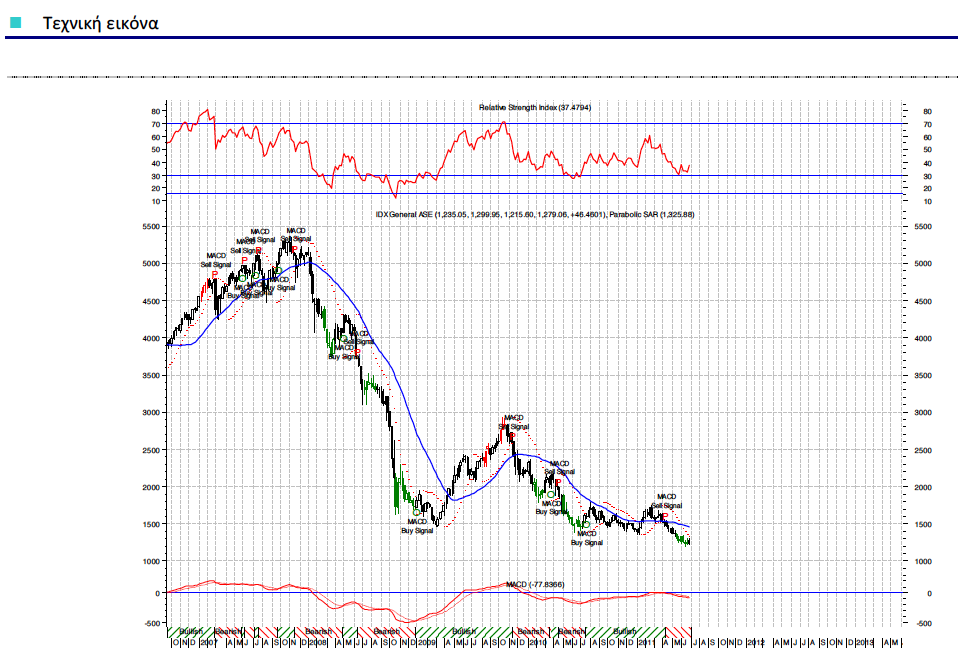Viewport: 958px width, 670px height.
Task: Click the 'Relative Strength Index (37.4794)' label
Action: pos(535,107)
